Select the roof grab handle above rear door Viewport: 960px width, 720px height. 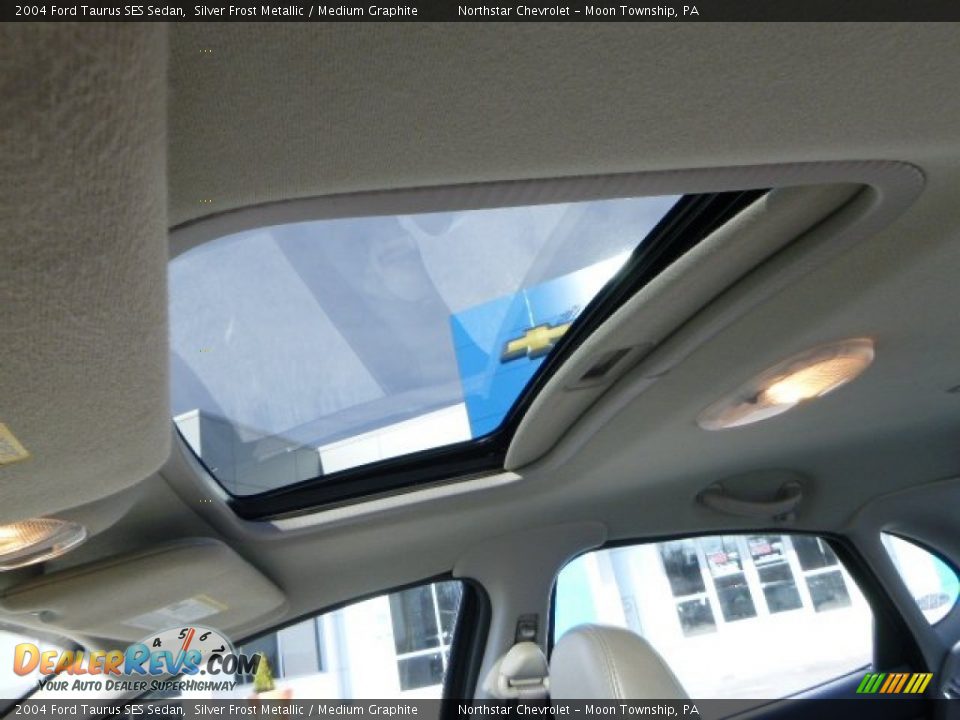752,497
